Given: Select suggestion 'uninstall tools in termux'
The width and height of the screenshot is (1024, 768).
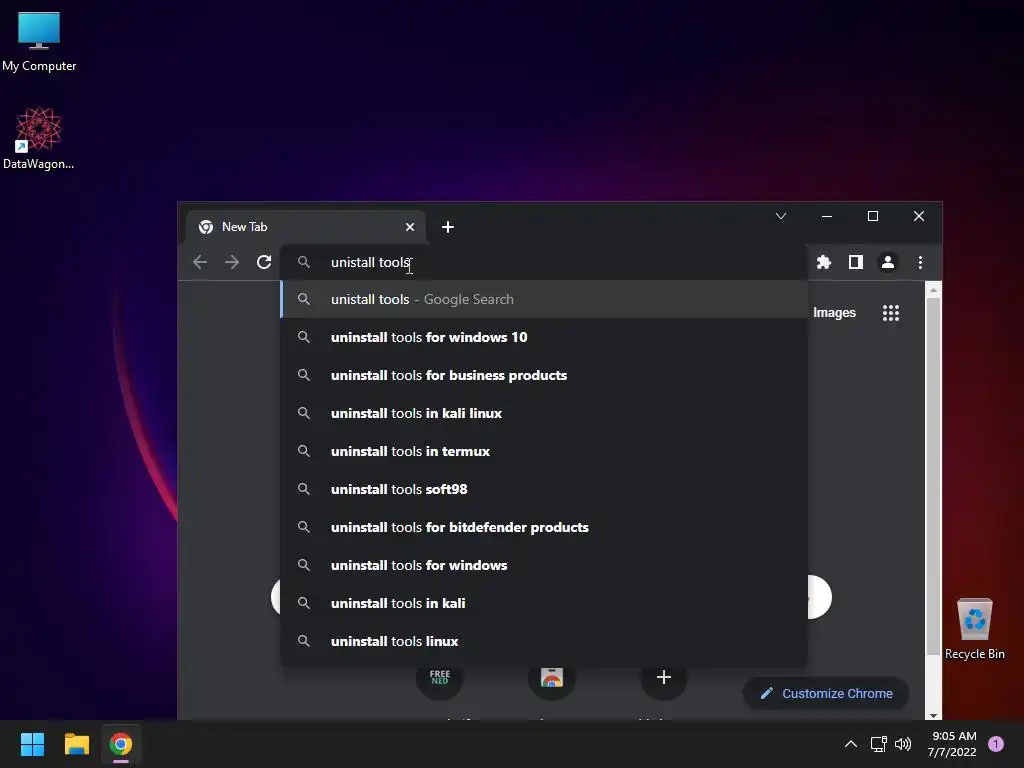Looking at the screenshot, I should (543, 451).
